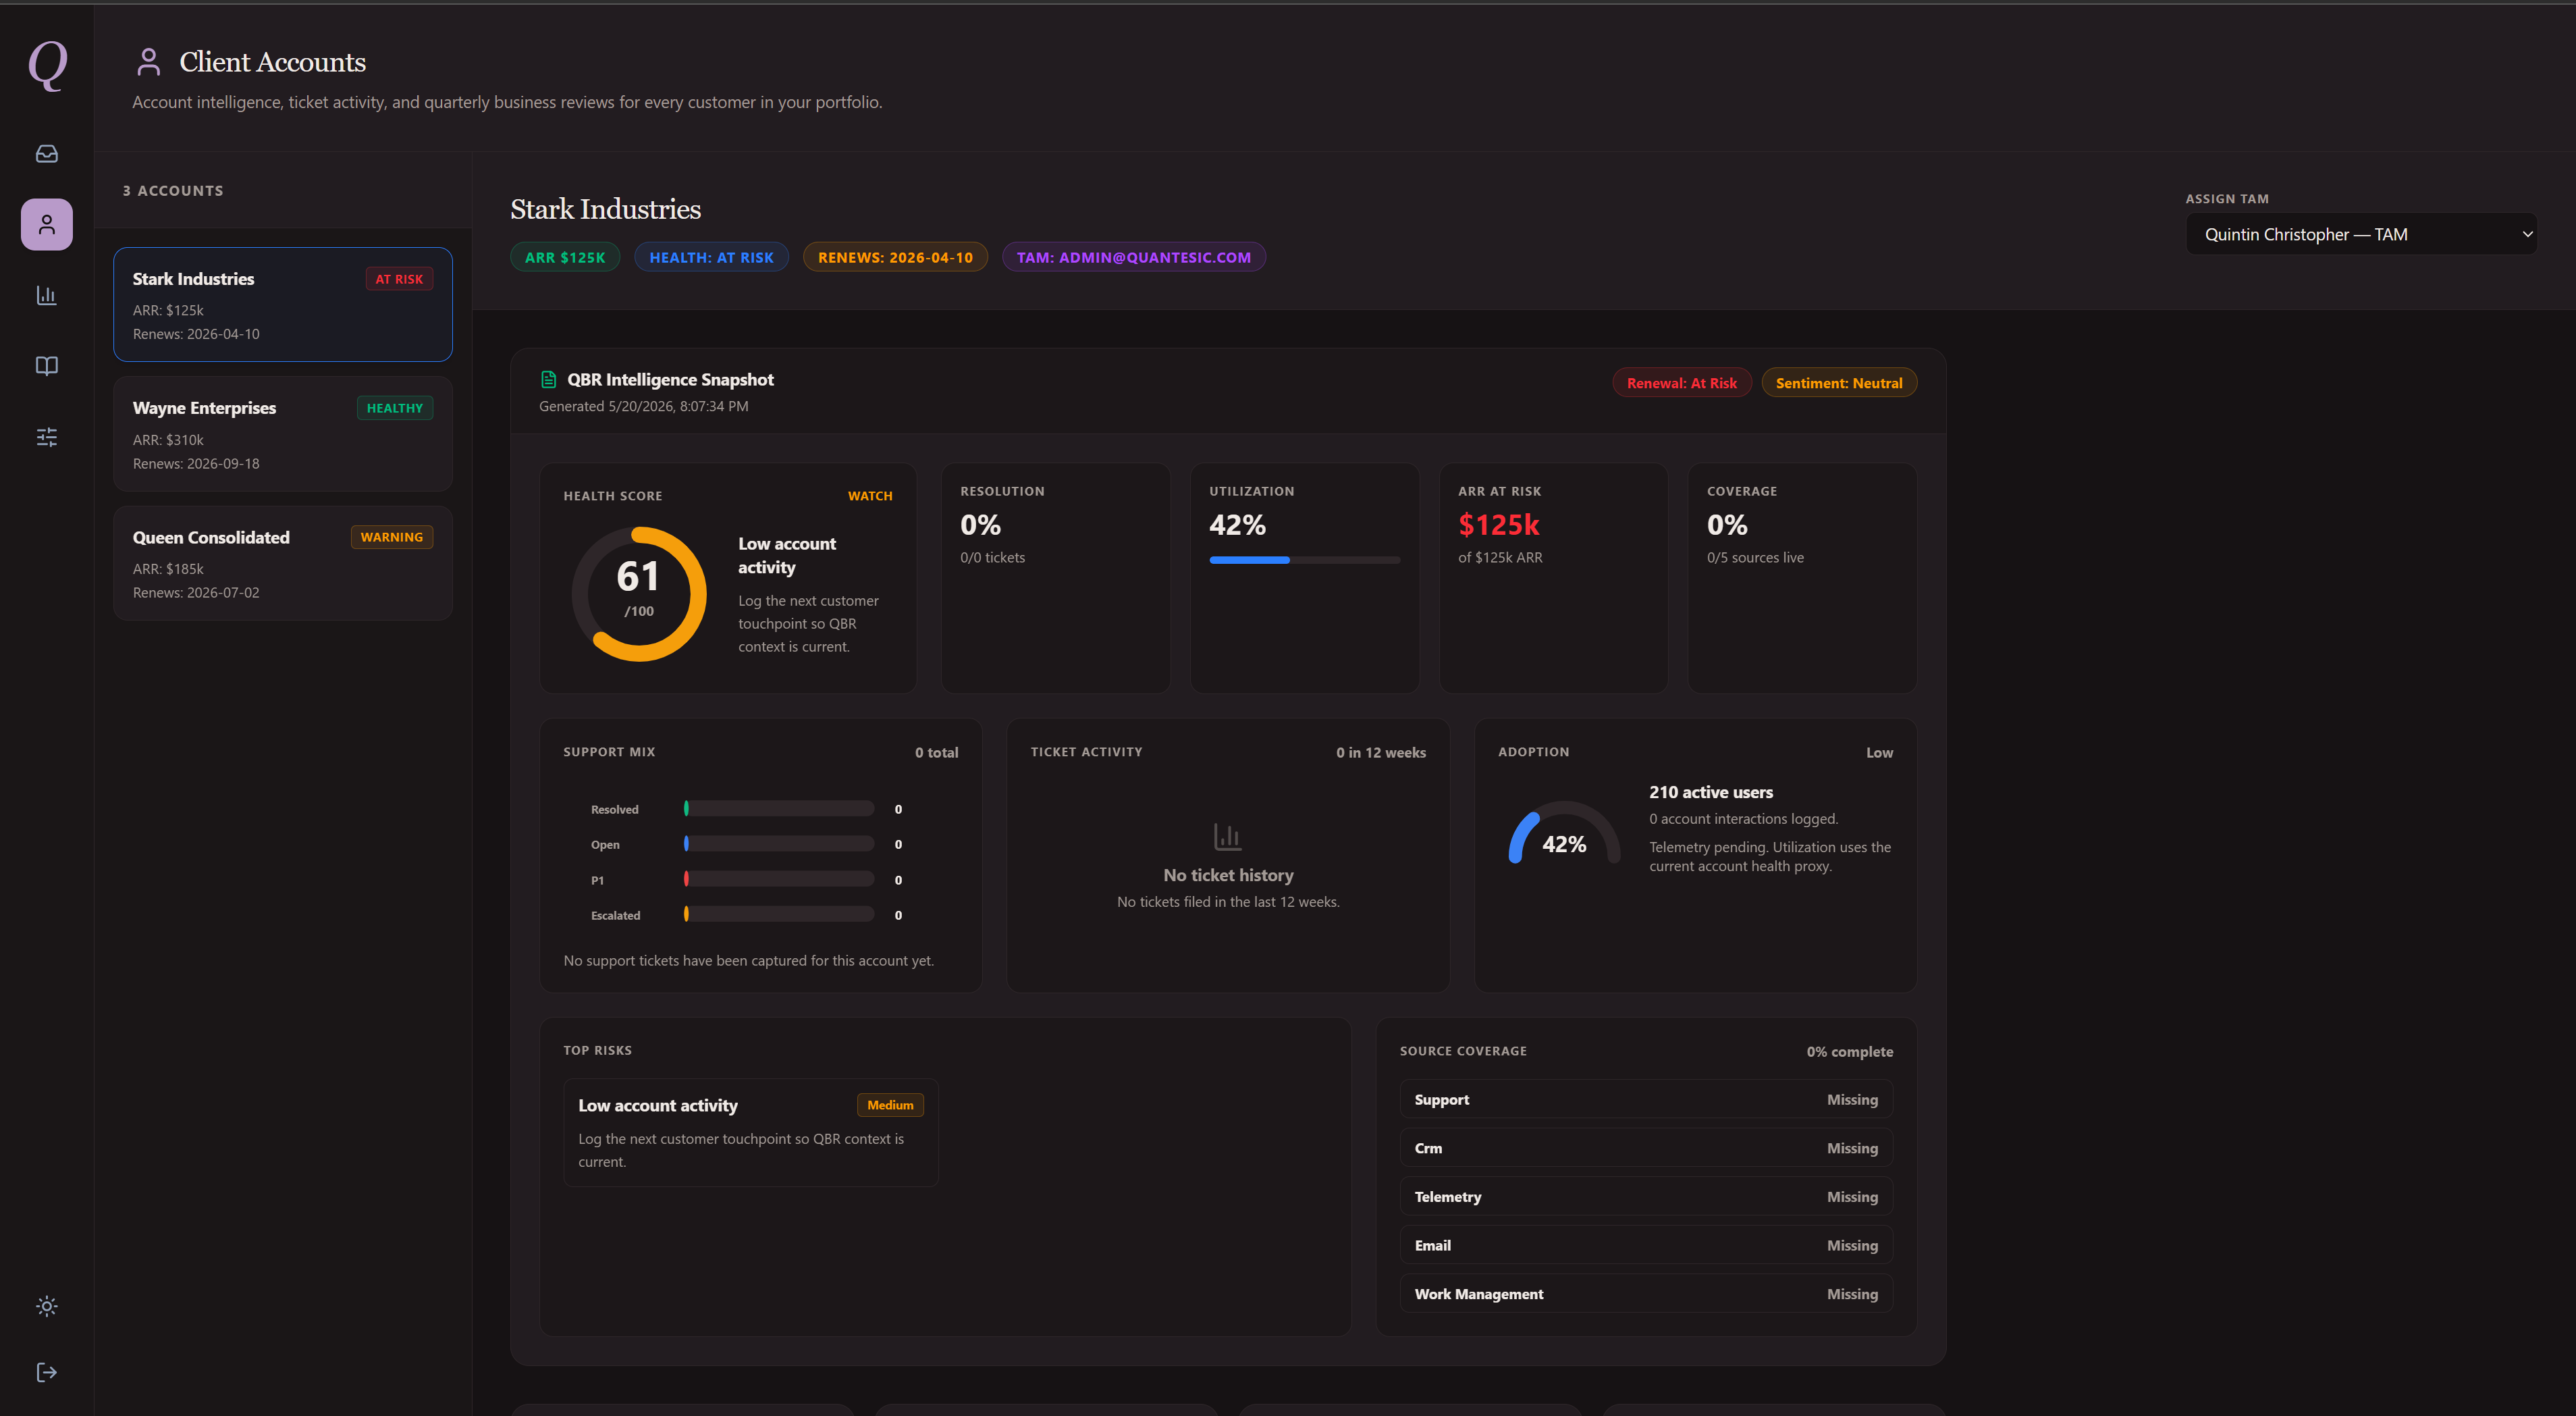Click the Medium severity badge
Image resolution: width=2576 pixels, height=1416 pixels.
(x=890, y=1105)
